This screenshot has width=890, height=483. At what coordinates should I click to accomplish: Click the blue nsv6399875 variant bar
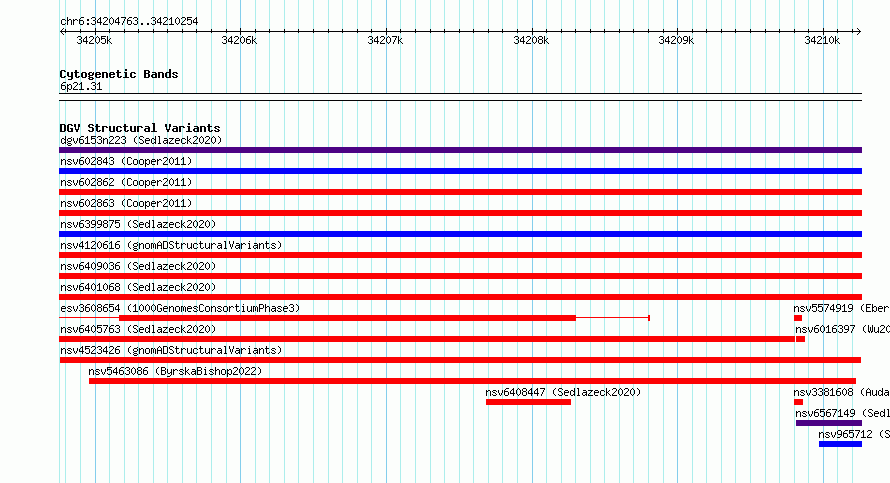tap(460, 234)
